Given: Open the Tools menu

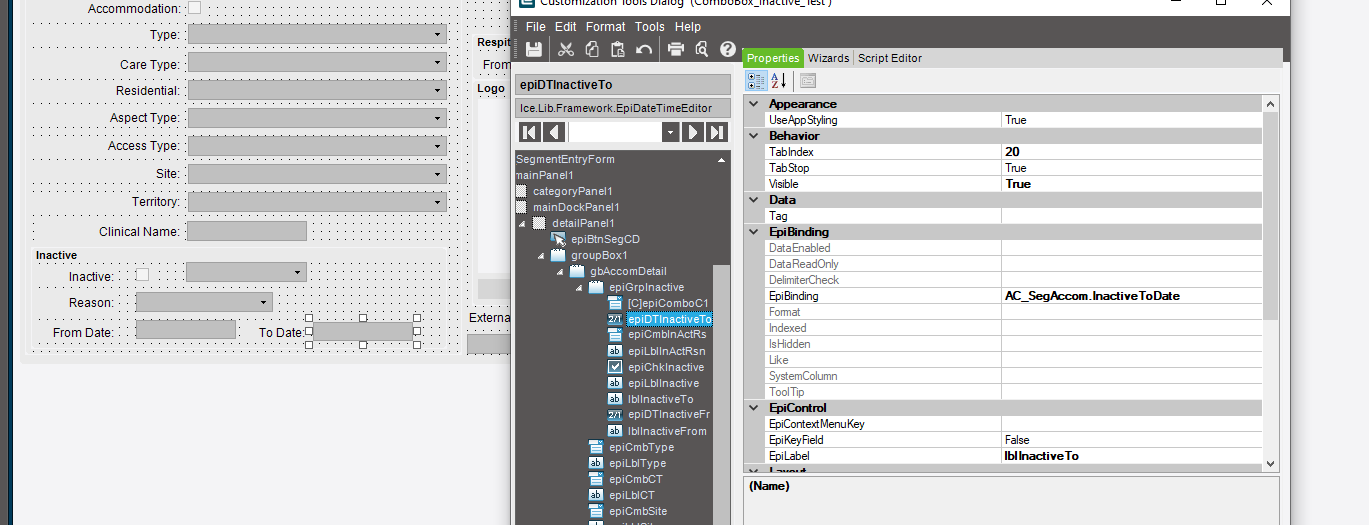Looking at the screenshot, I should click(x=650, y=27).
